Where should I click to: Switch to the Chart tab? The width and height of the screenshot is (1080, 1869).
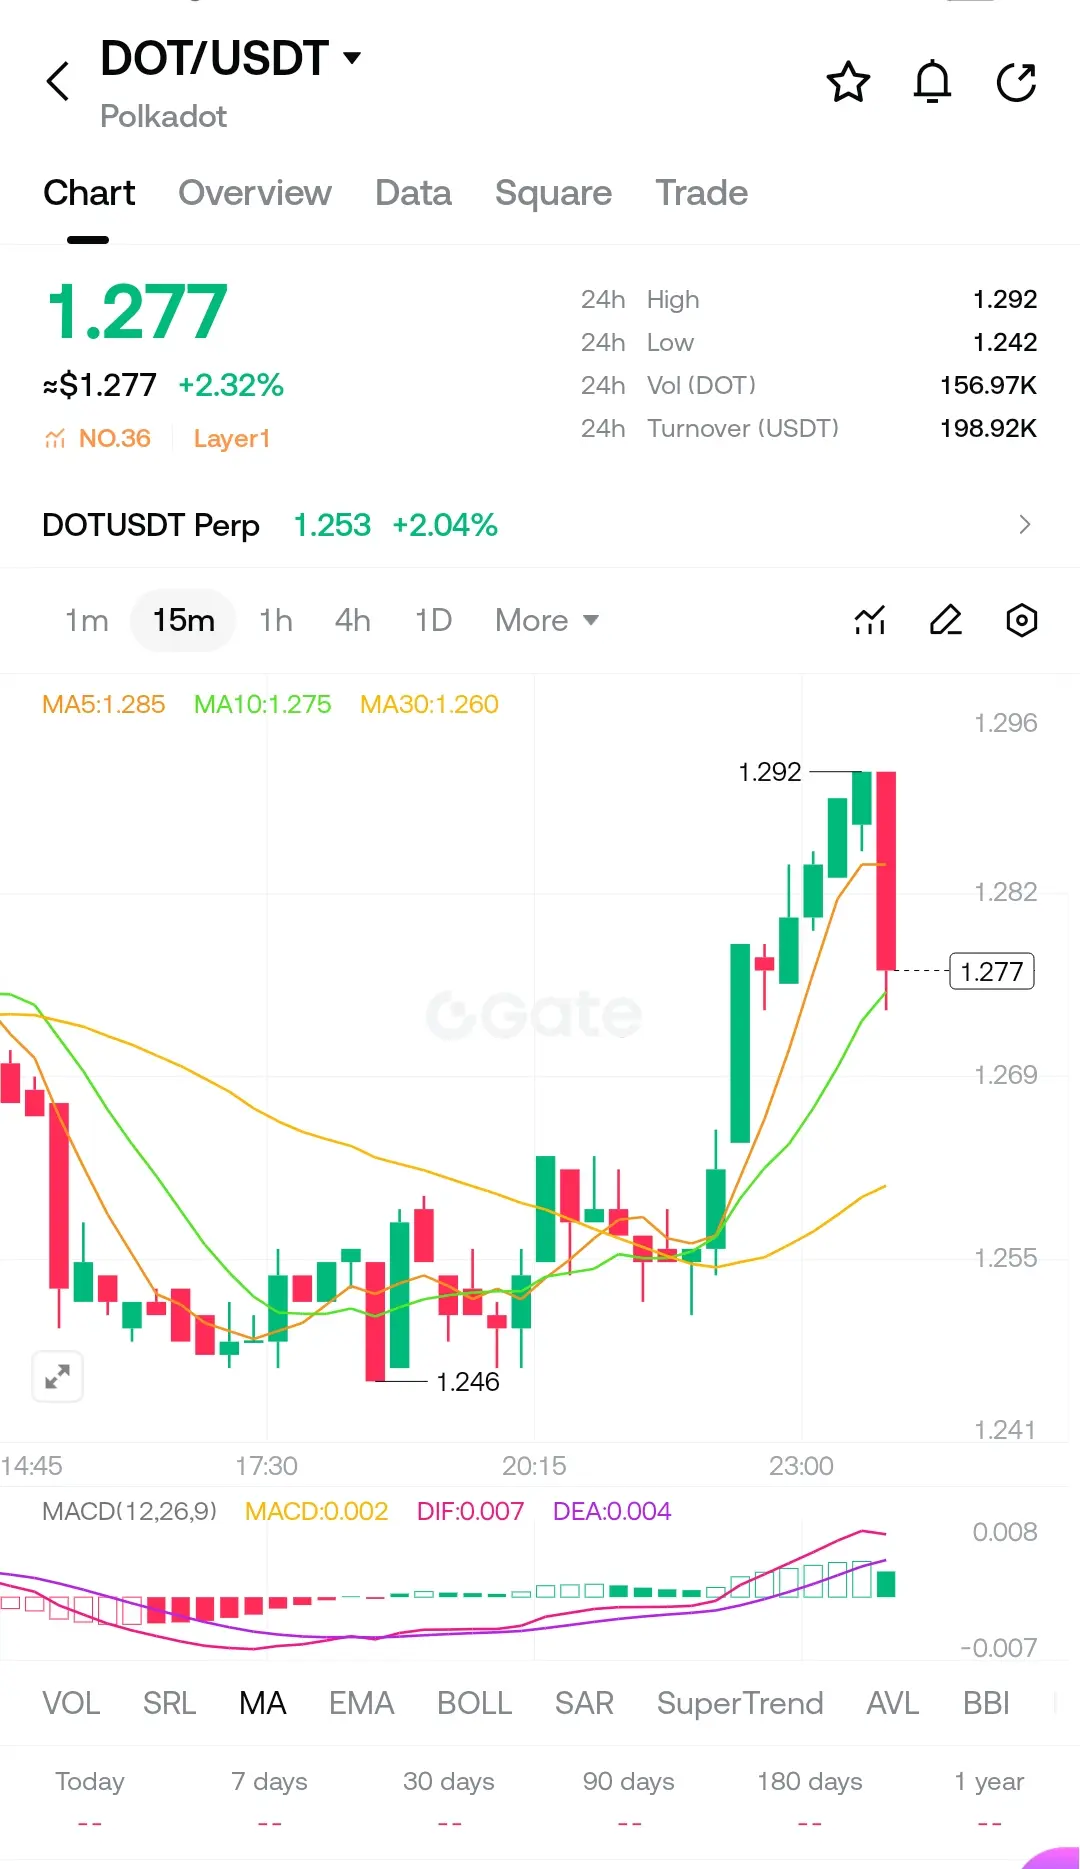[89, 193]
